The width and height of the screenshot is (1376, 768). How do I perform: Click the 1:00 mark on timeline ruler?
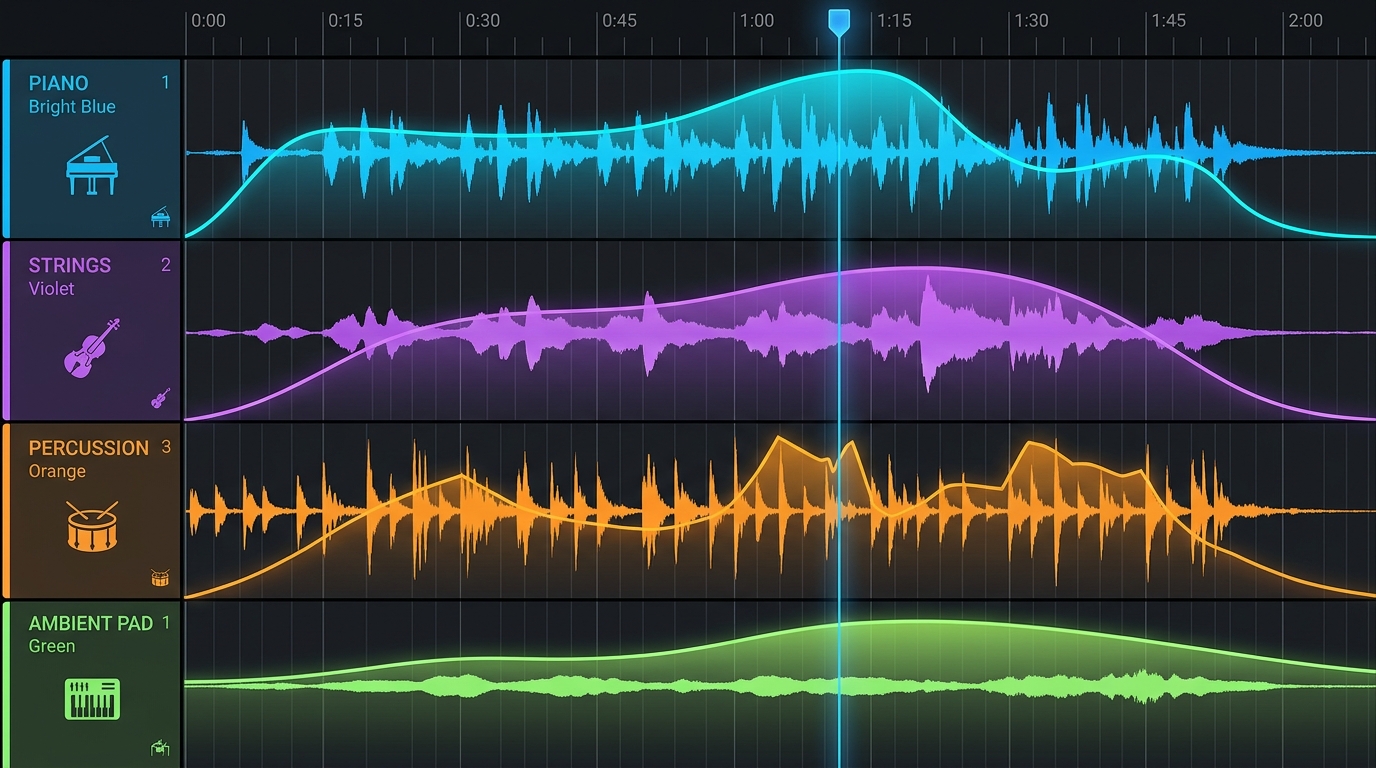[757, 20]
